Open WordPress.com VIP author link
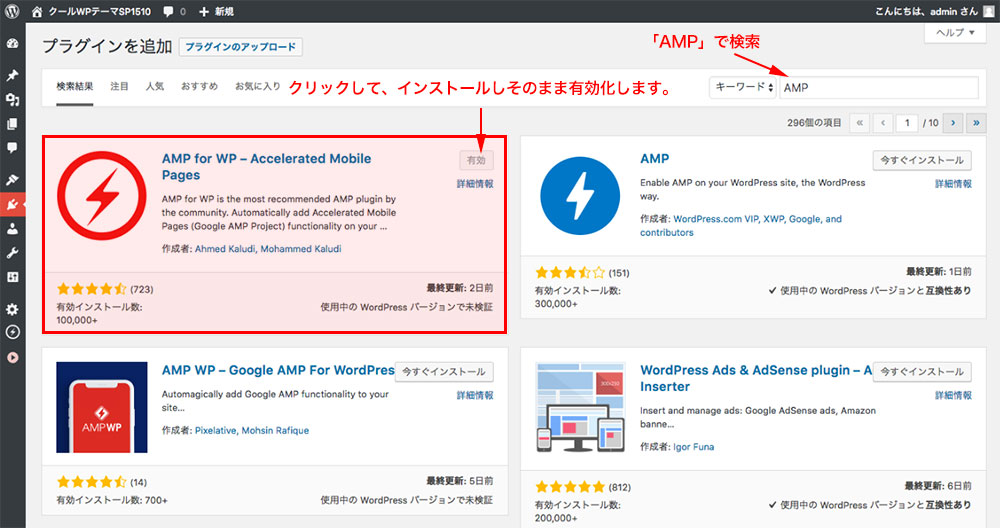The image size is (1000, 528). (716, 219)
